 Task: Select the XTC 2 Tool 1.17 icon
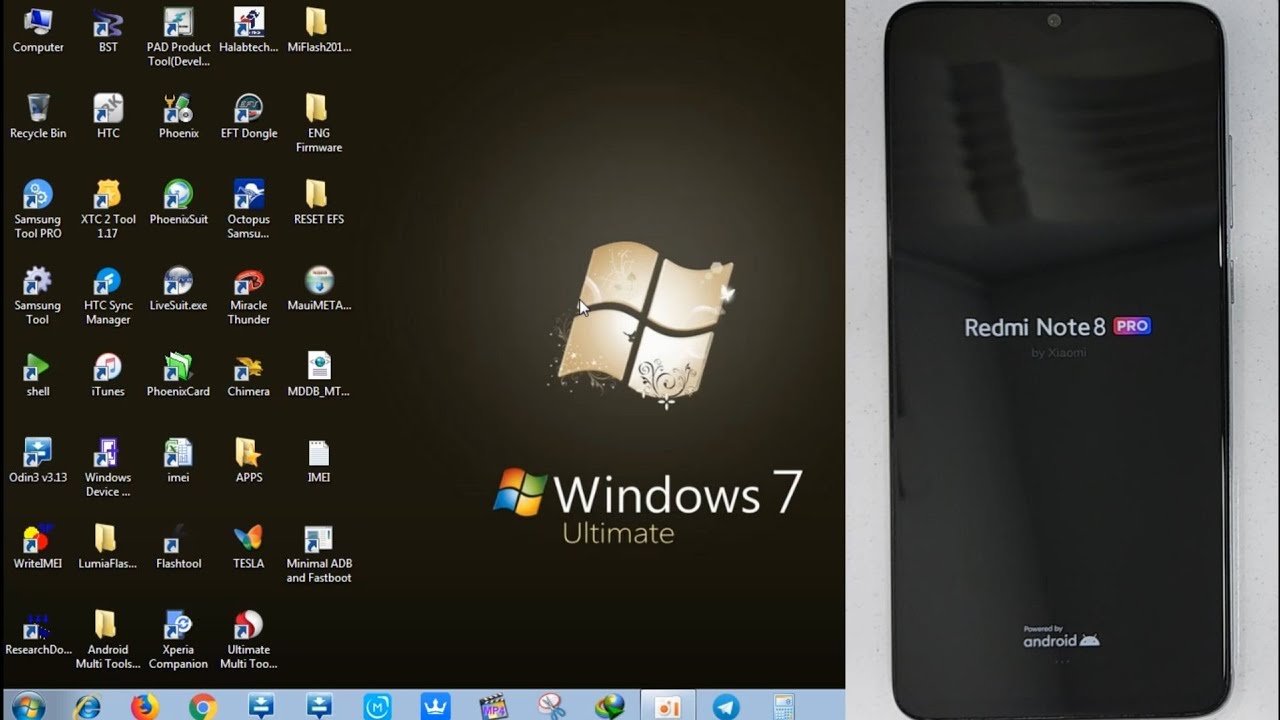[x=108, y=209]
